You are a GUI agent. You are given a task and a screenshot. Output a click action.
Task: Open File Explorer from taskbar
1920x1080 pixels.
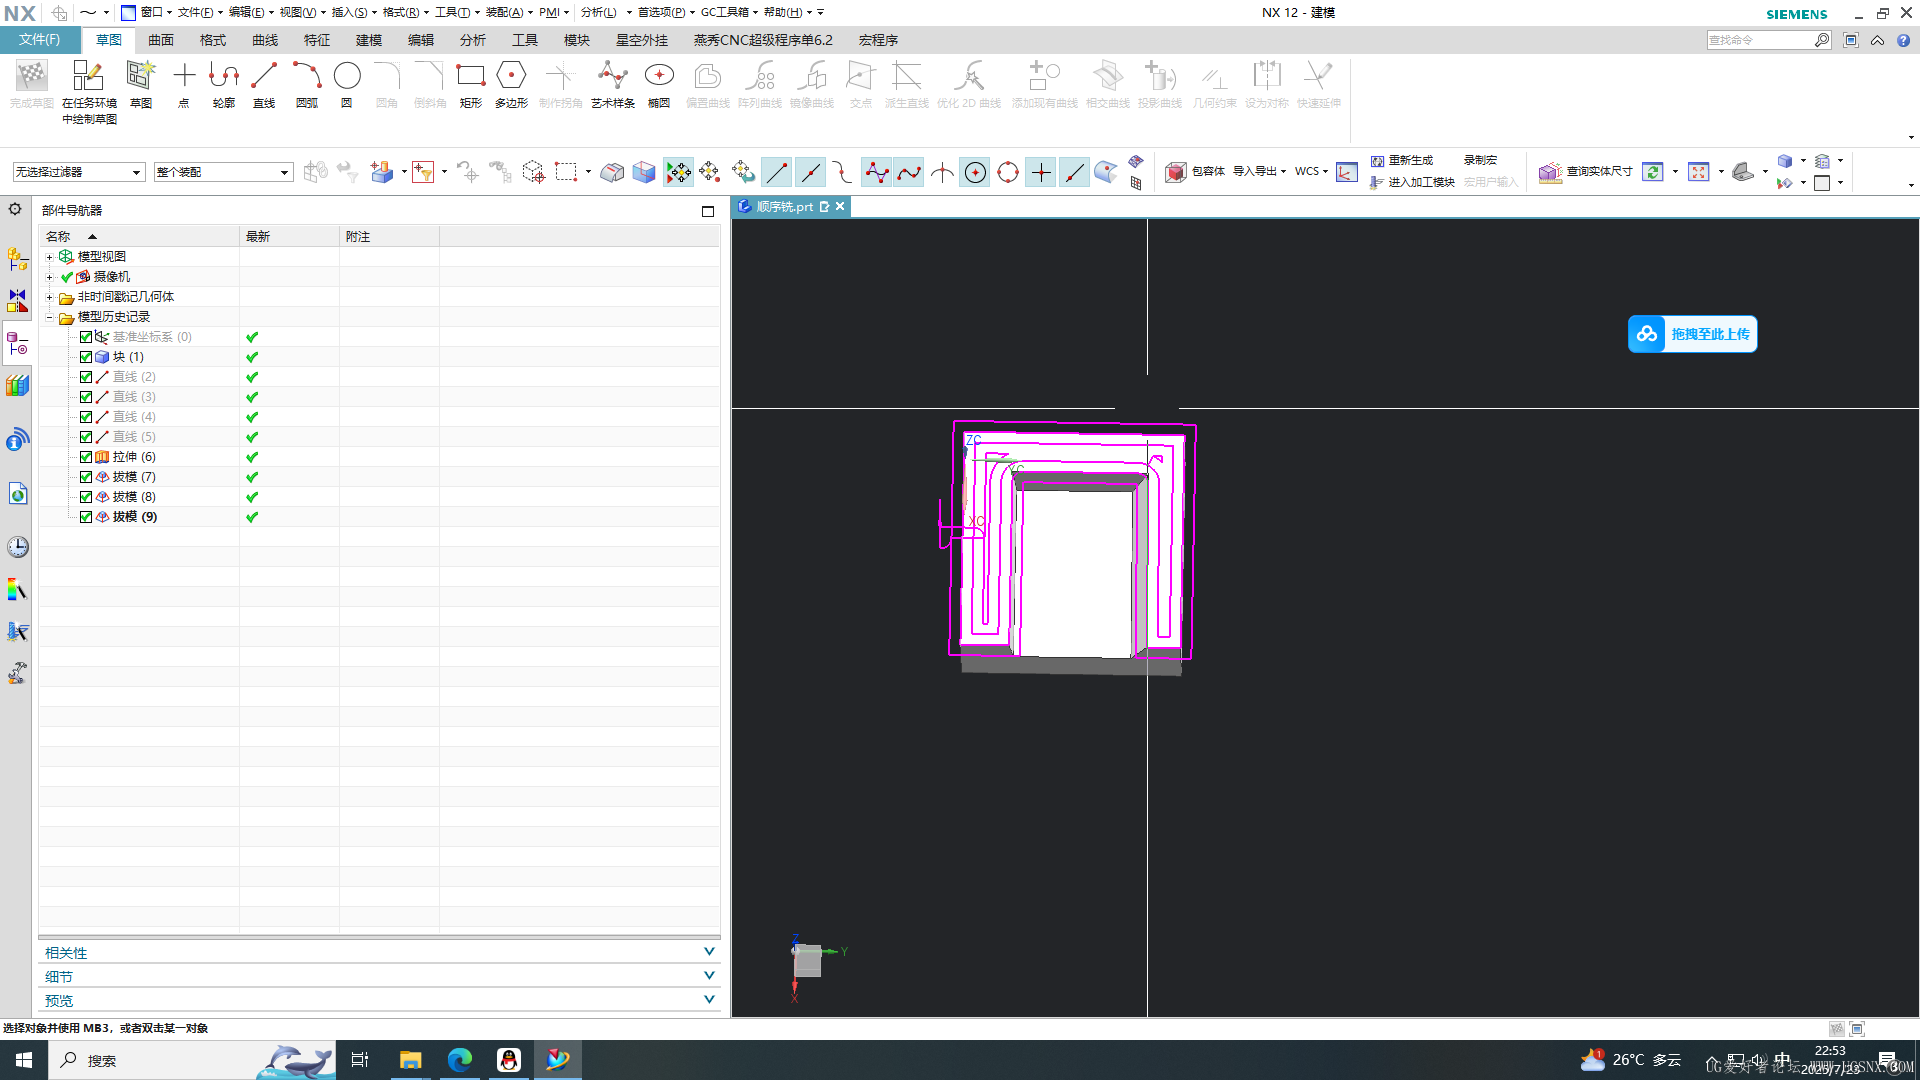coord(411,1060)
